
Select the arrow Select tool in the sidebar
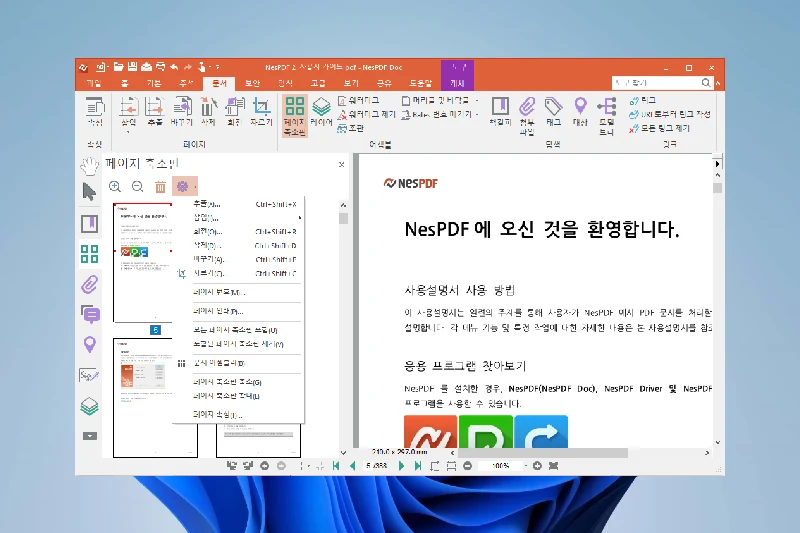point(89,192)
